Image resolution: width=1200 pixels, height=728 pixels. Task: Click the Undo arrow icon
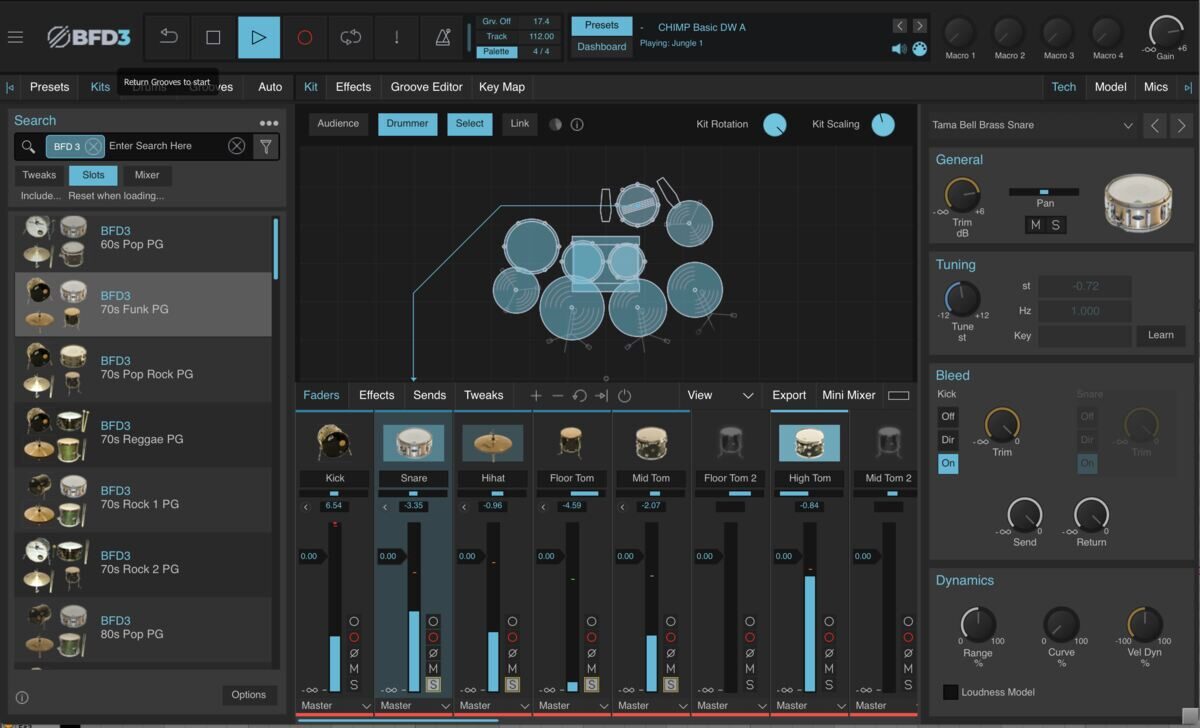(167, 37)
